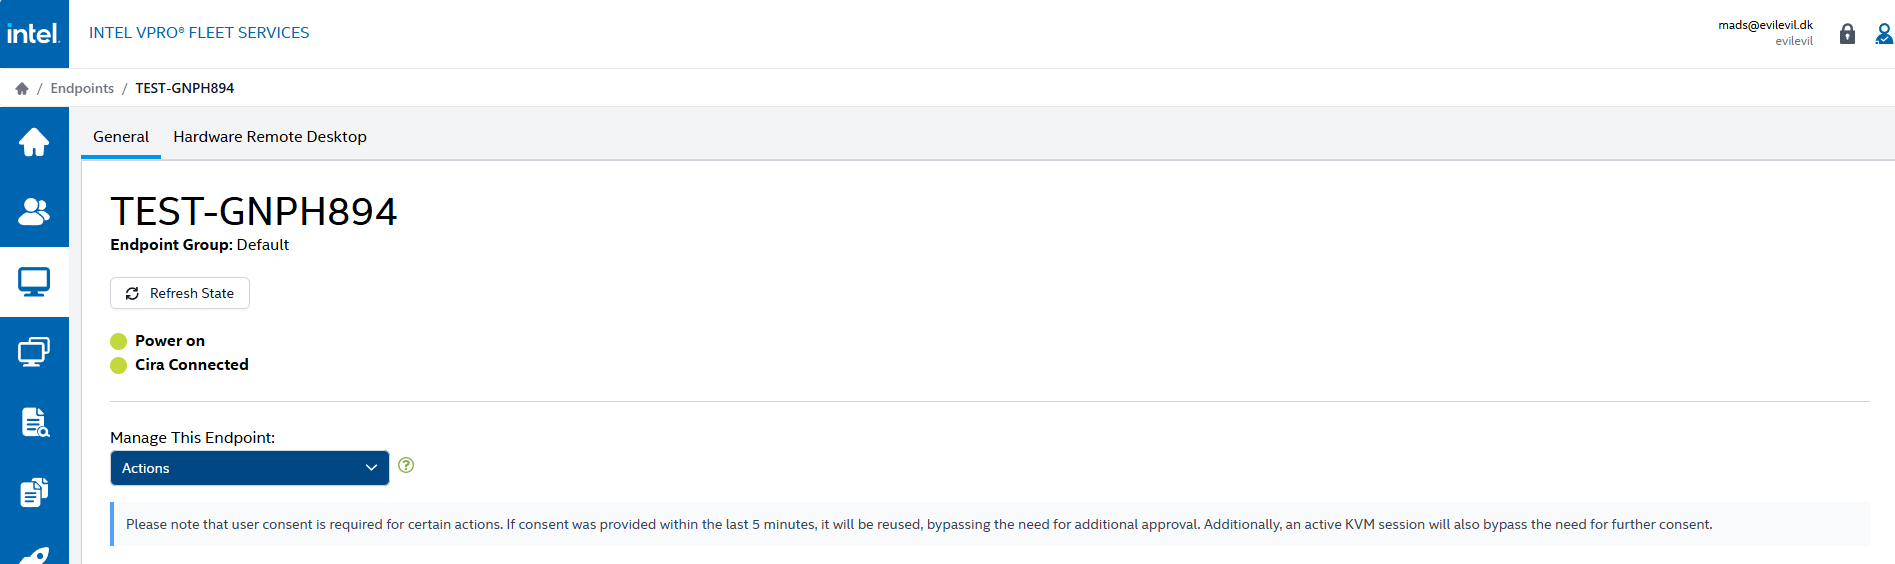
Task: Open the overlapping monitors sidebar icon
Action: pyautogui.click(x=34, y=352)
